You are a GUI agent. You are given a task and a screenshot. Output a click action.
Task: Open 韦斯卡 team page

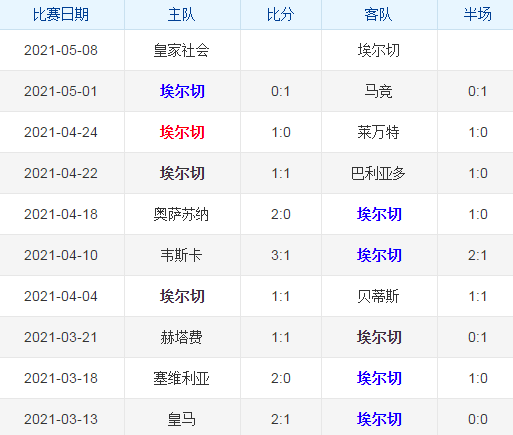click(x=181, y=255)
